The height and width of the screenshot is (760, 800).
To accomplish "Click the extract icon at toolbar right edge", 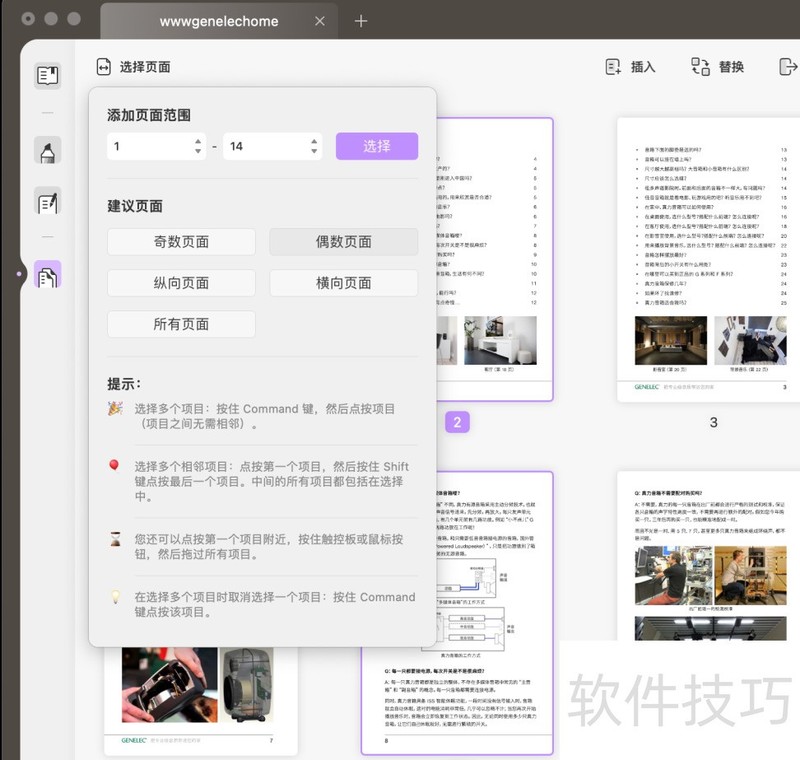I will tap(788, 67).
